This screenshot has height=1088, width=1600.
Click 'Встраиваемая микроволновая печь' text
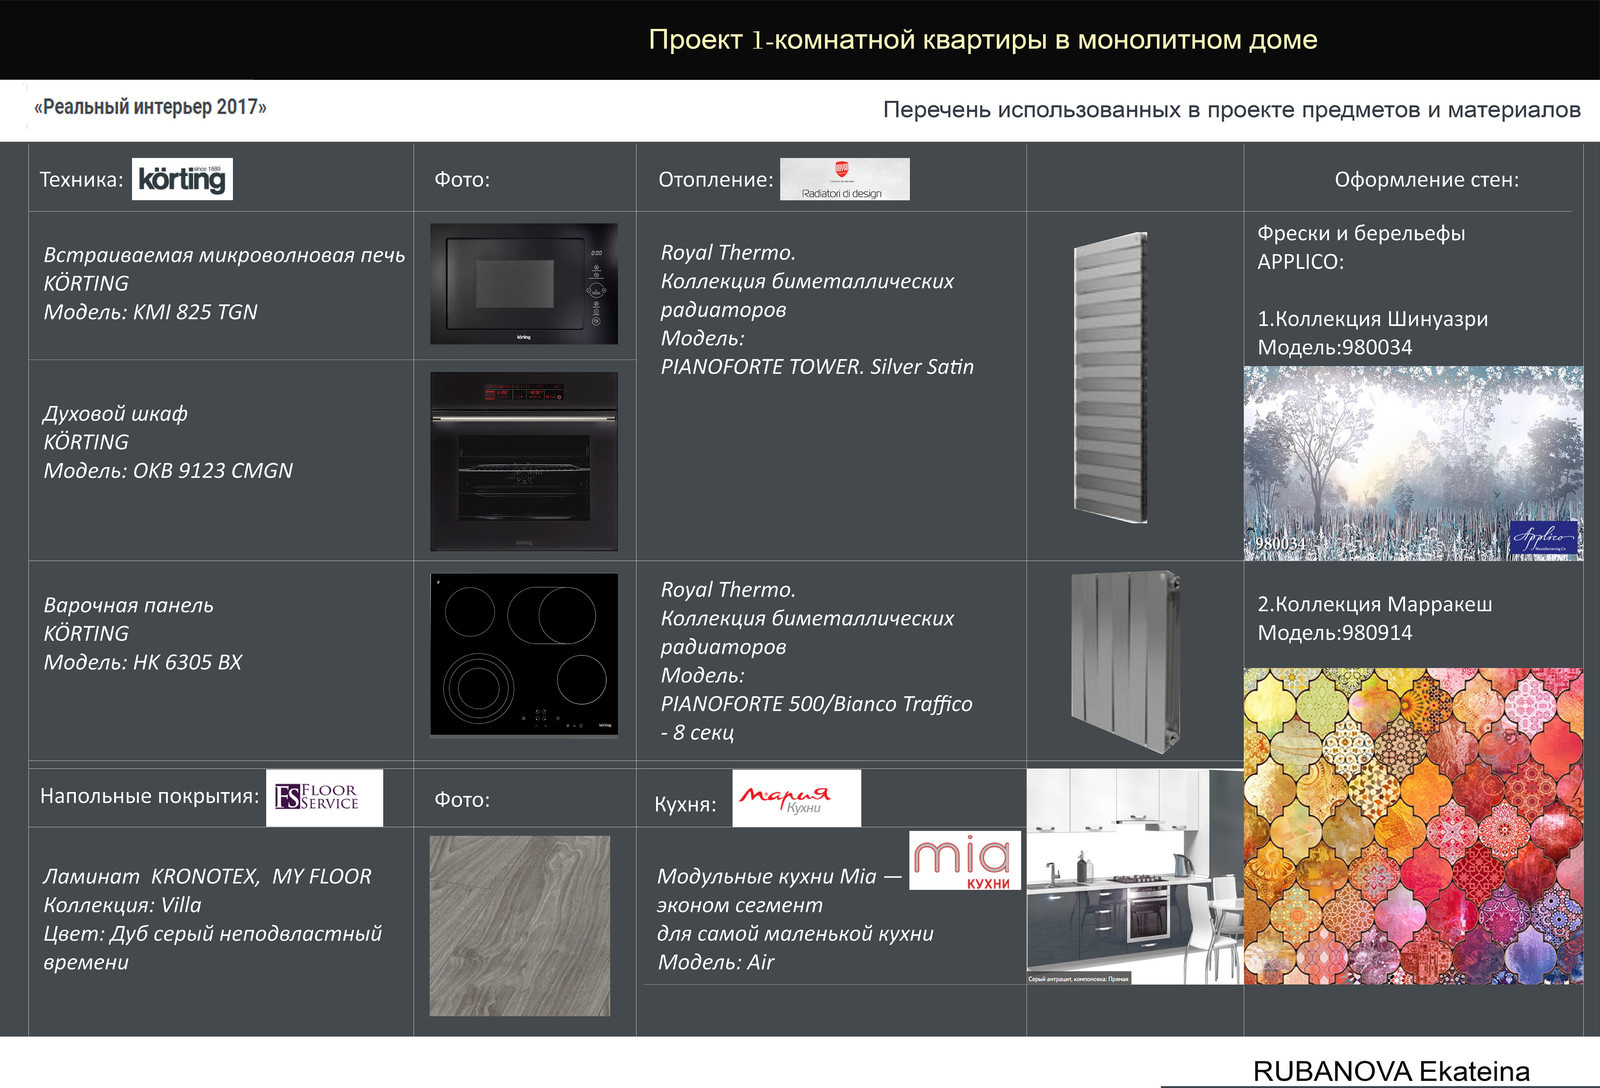point(224,255)
